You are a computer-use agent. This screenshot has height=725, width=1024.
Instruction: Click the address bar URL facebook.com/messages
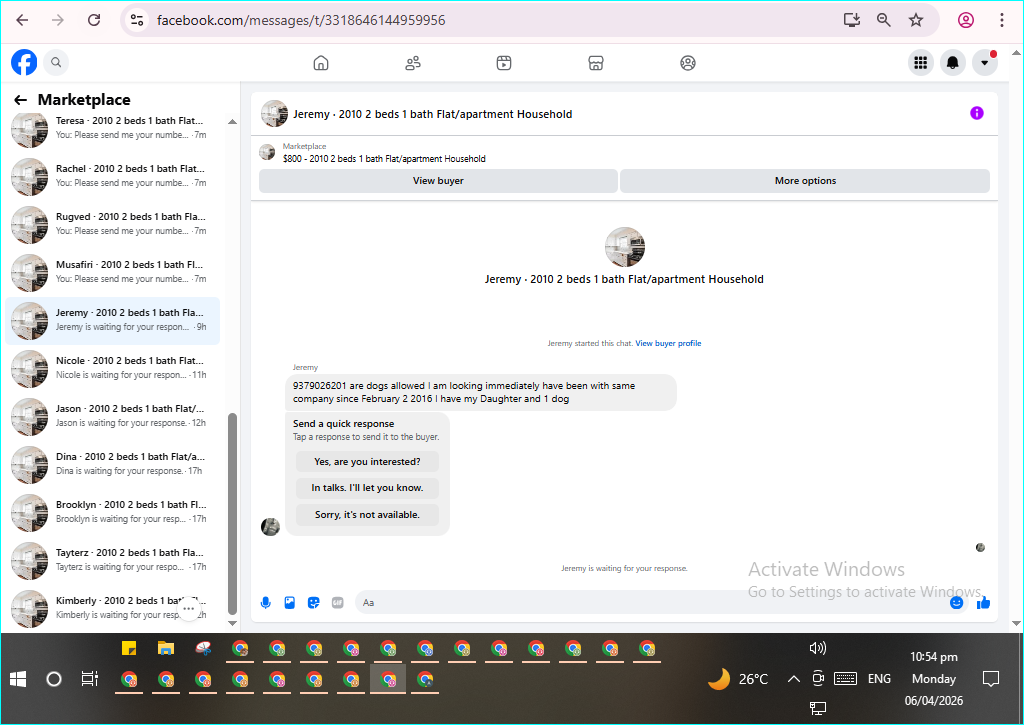click(301, 20)
